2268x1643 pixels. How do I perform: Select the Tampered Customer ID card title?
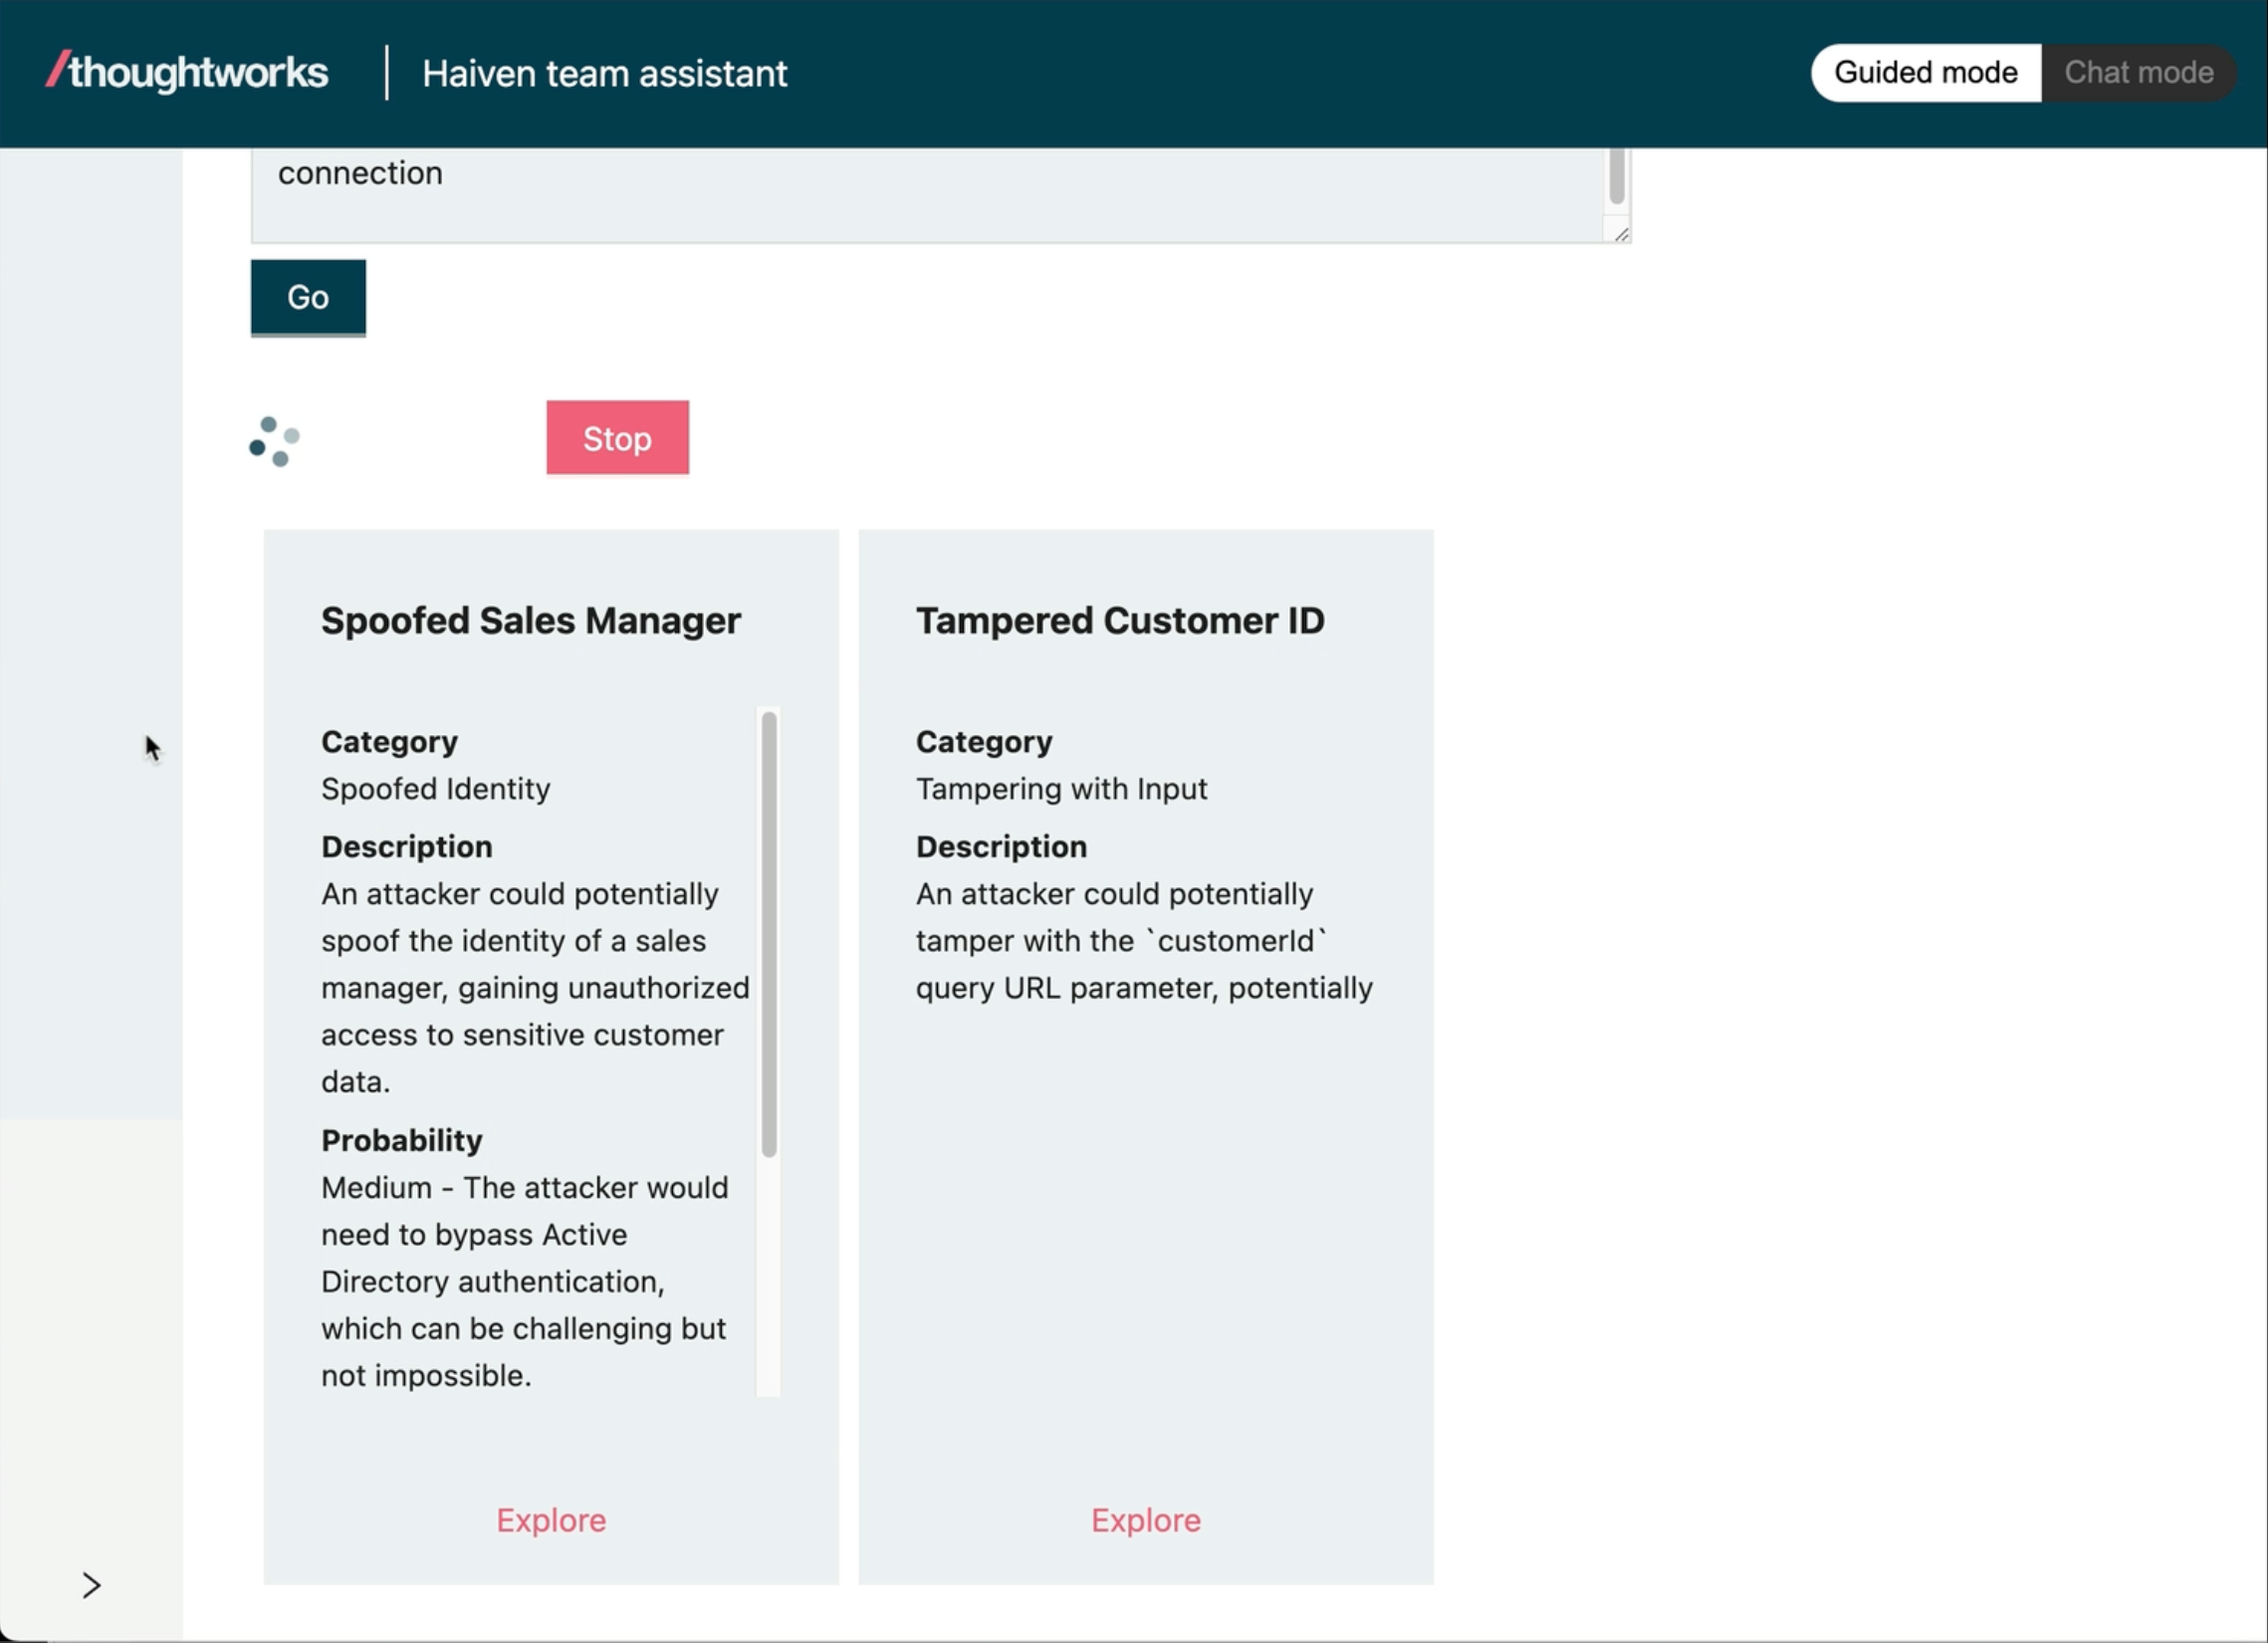(x=1120, y=620)
